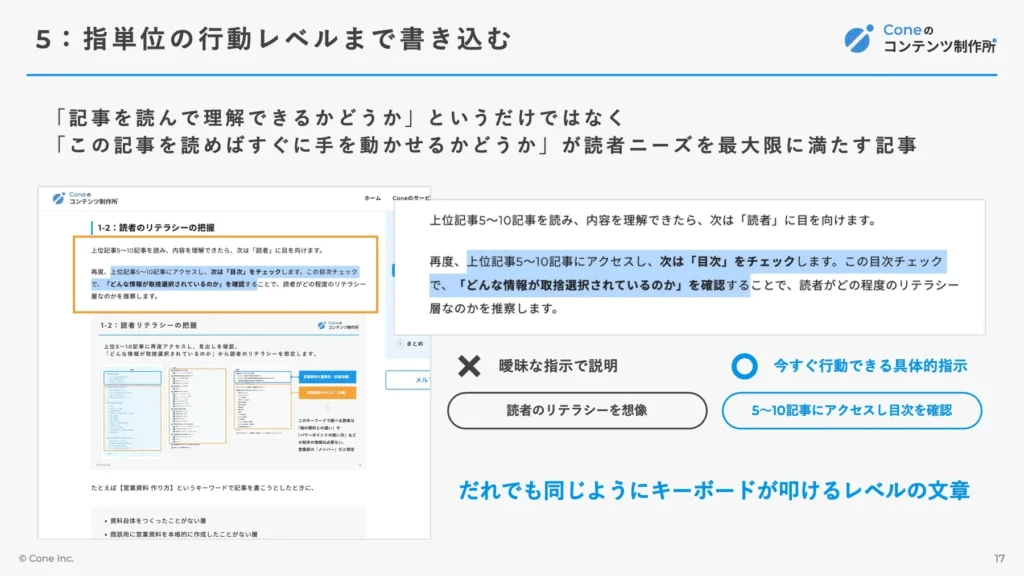Click the blue circle mark icon
1024x576 pixels.
point(744,366)
